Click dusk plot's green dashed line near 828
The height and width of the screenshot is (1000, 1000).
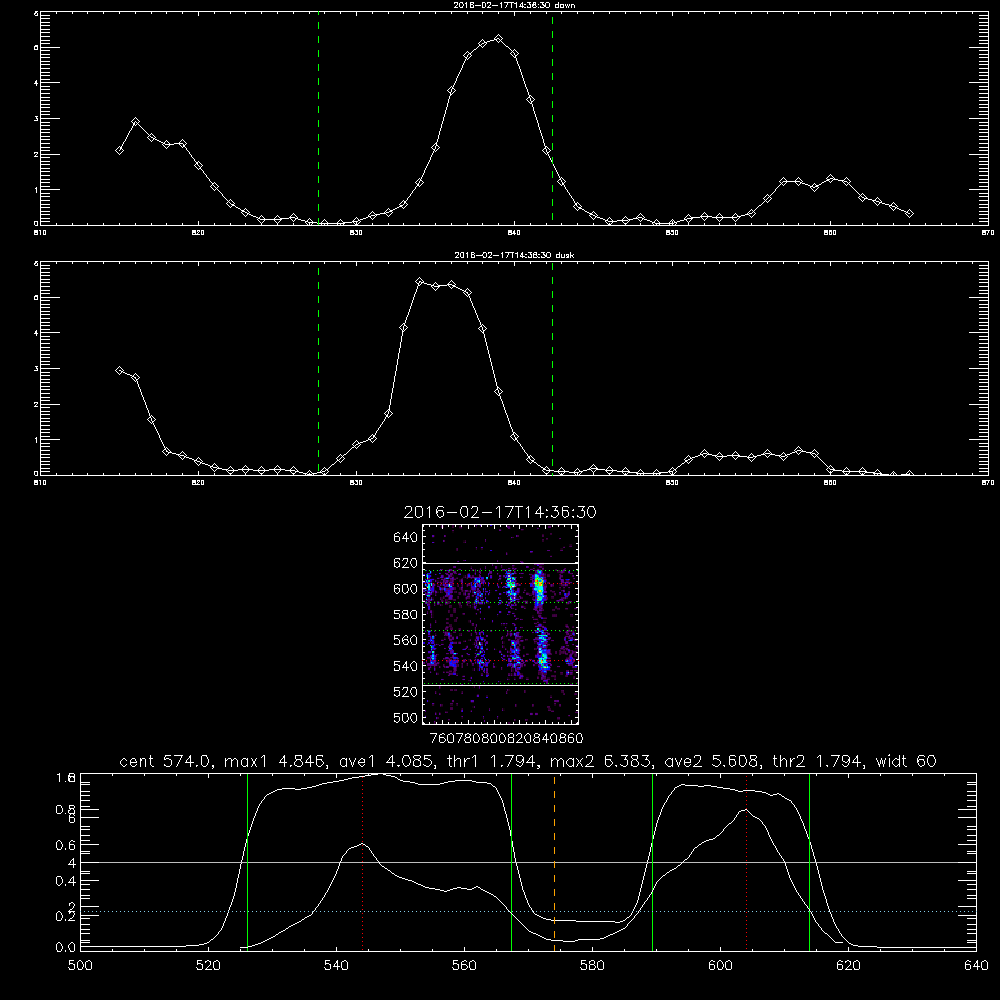pos(318,369)
